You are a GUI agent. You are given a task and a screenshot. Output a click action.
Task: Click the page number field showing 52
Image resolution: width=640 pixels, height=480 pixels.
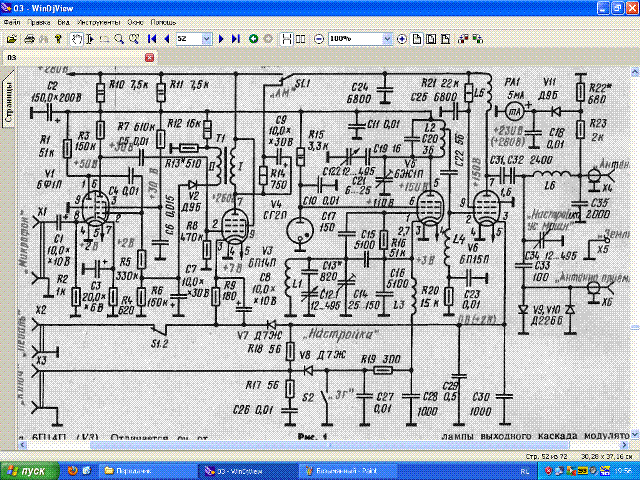(189, 39)
